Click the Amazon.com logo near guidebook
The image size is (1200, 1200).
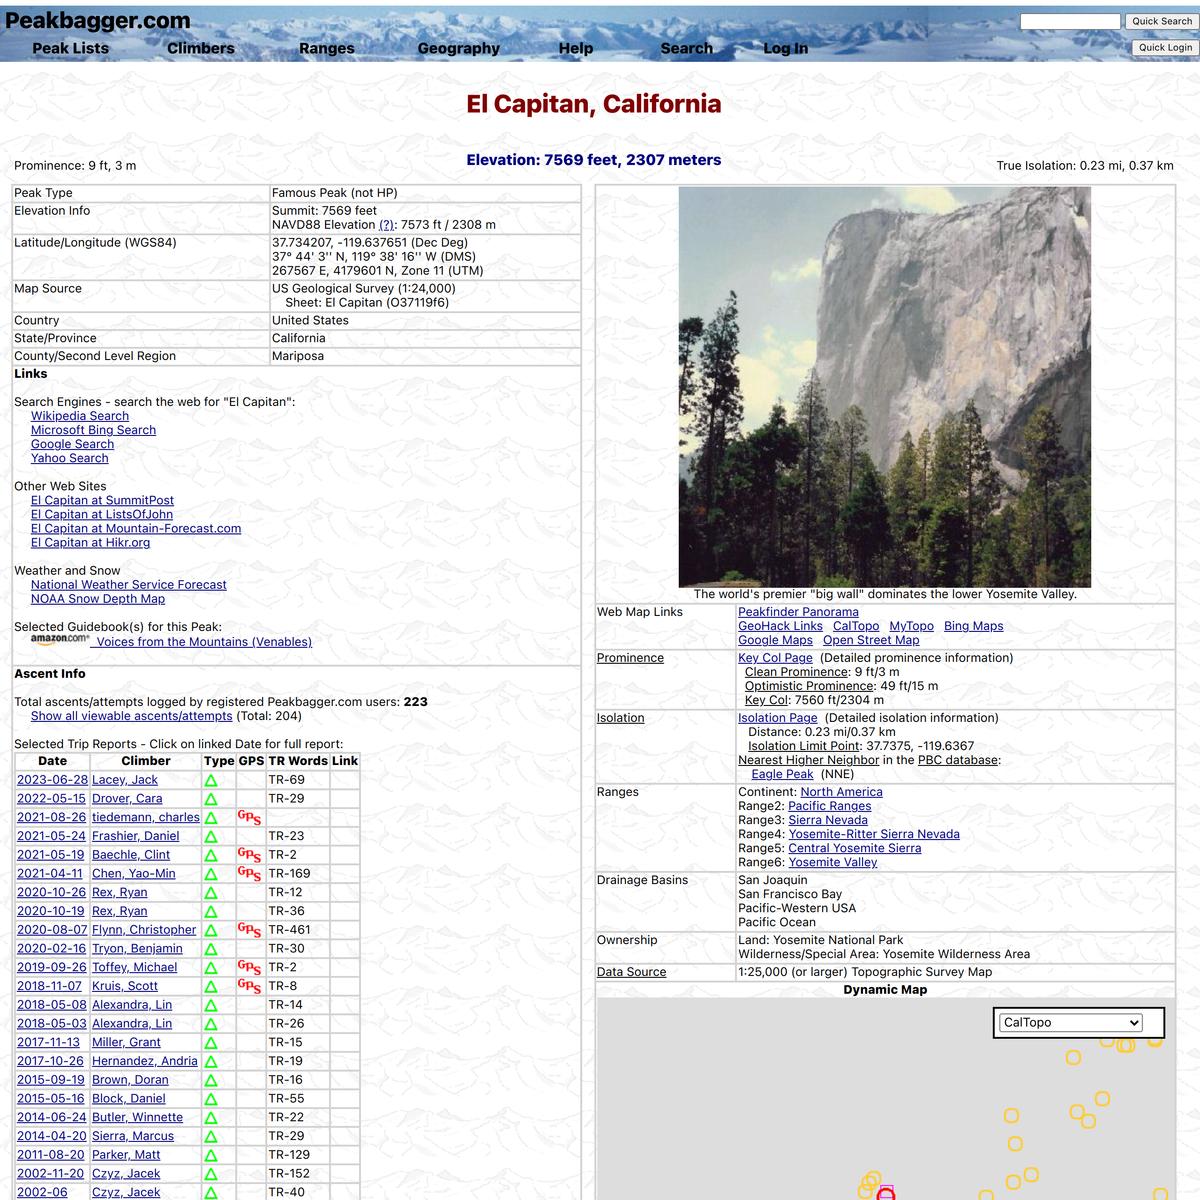(60, 640)
